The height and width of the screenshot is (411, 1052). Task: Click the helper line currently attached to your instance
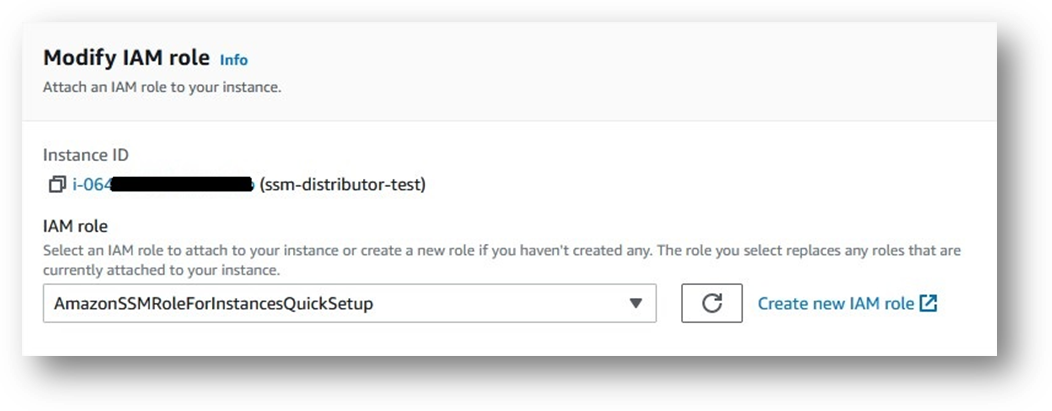160,270
